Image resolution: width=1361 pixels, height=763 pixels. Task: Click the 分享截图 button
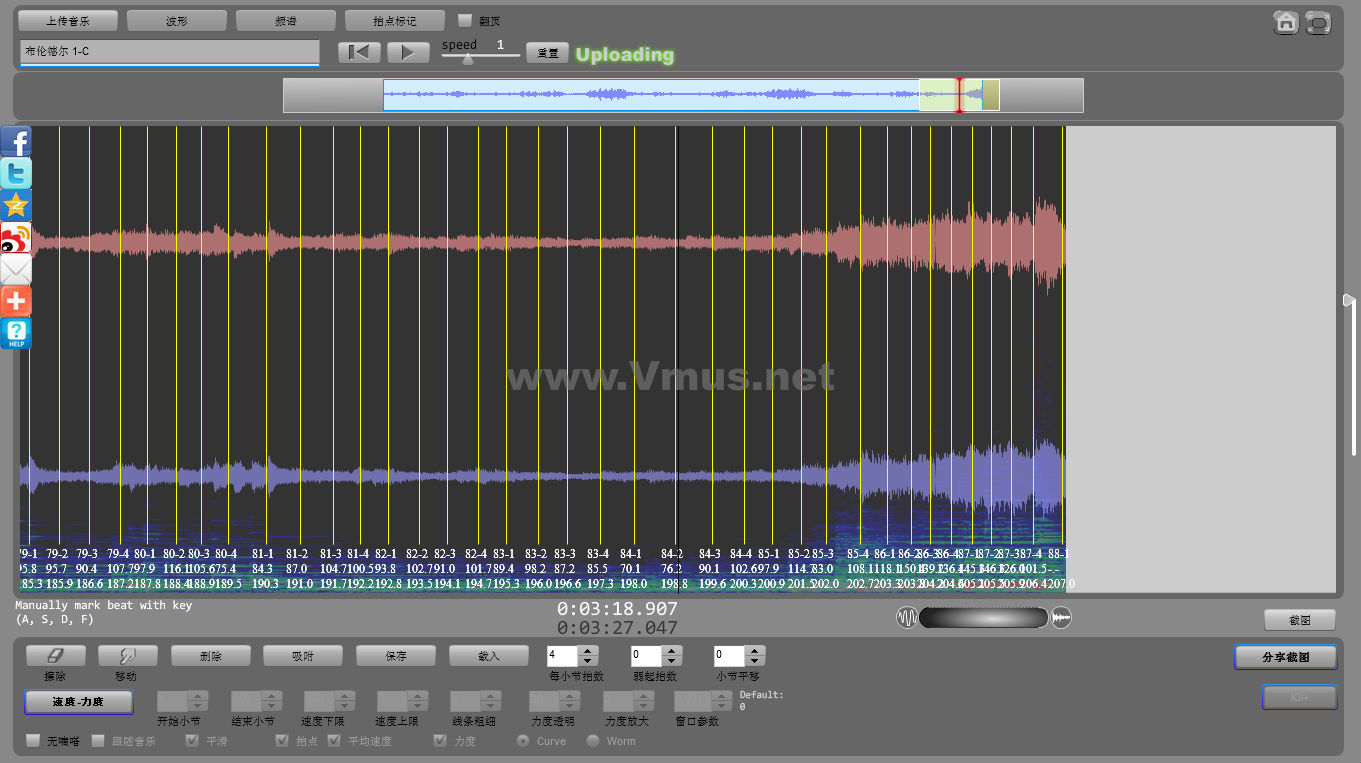pyautogui.click(x=1285, y=657)
